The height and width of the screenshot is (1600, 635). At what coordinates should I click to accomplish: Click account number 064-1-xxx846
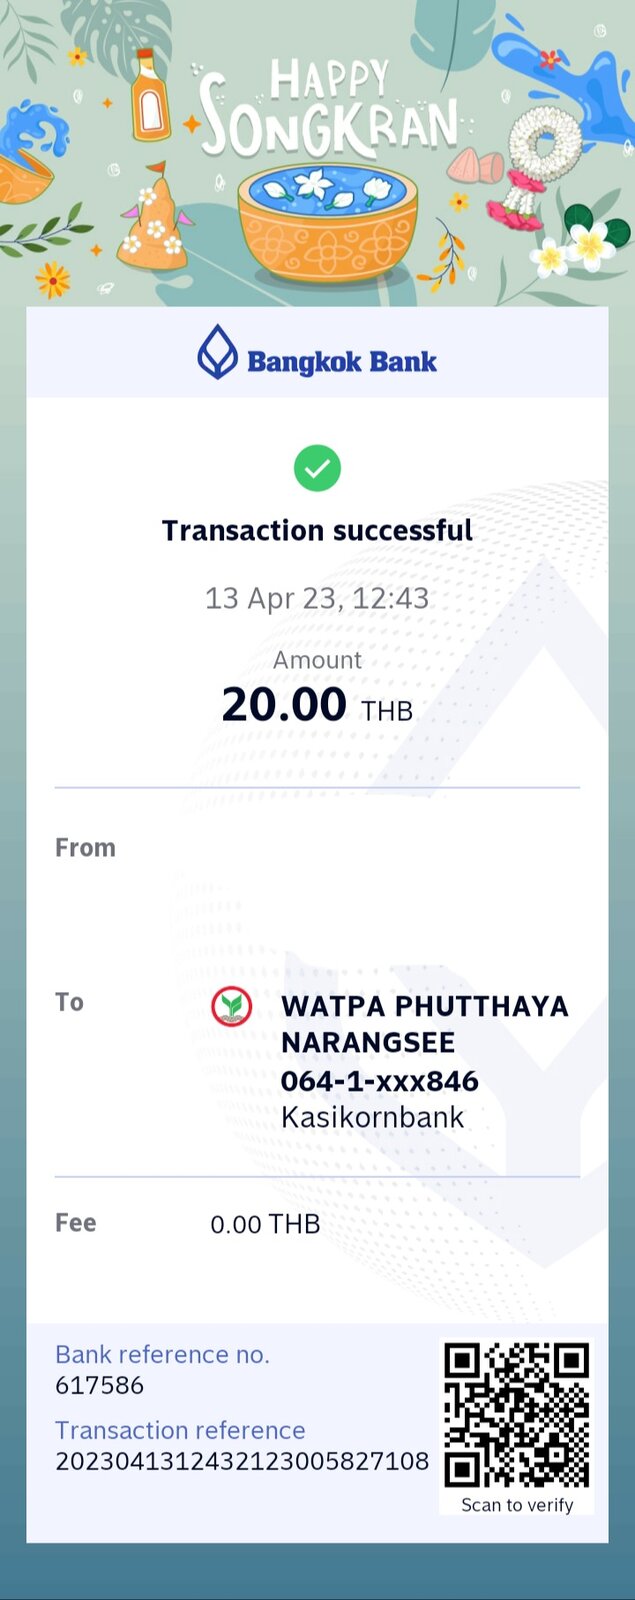(379, 1081)
